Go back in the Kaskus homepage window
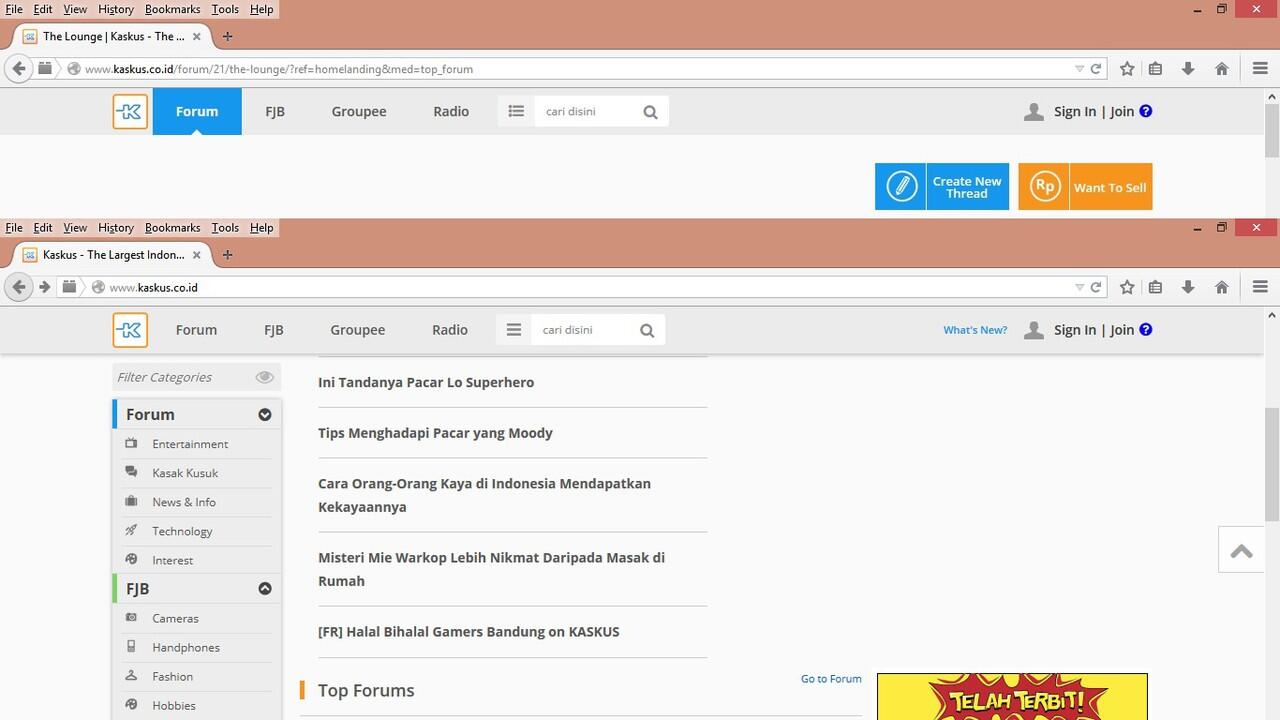Screen dimensions: 1280x720 (19, 287)
